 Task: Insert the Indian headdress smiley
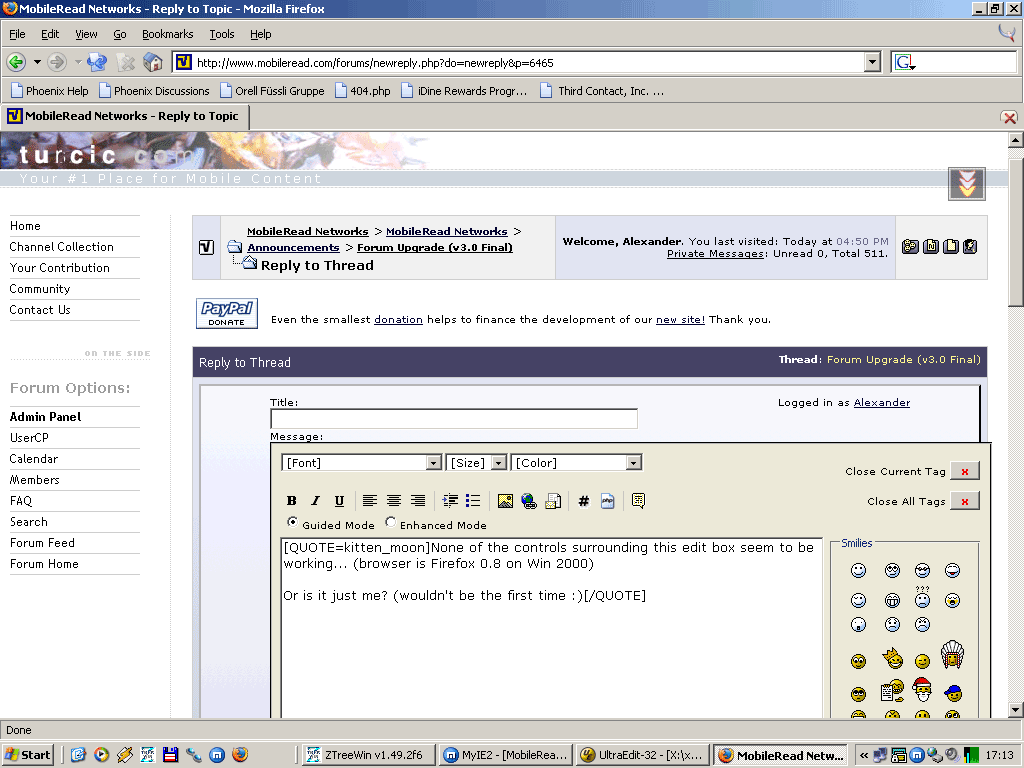click(952, 654)
